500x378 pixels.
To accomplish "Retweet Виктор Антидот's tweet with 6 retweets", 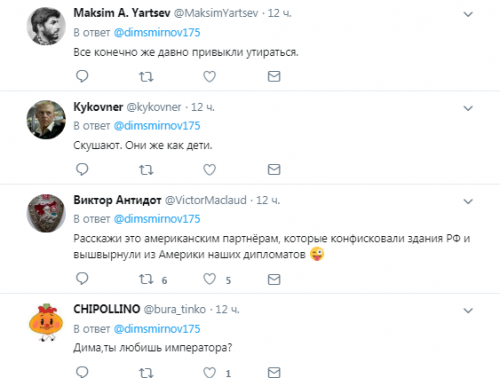I will 146,279.
